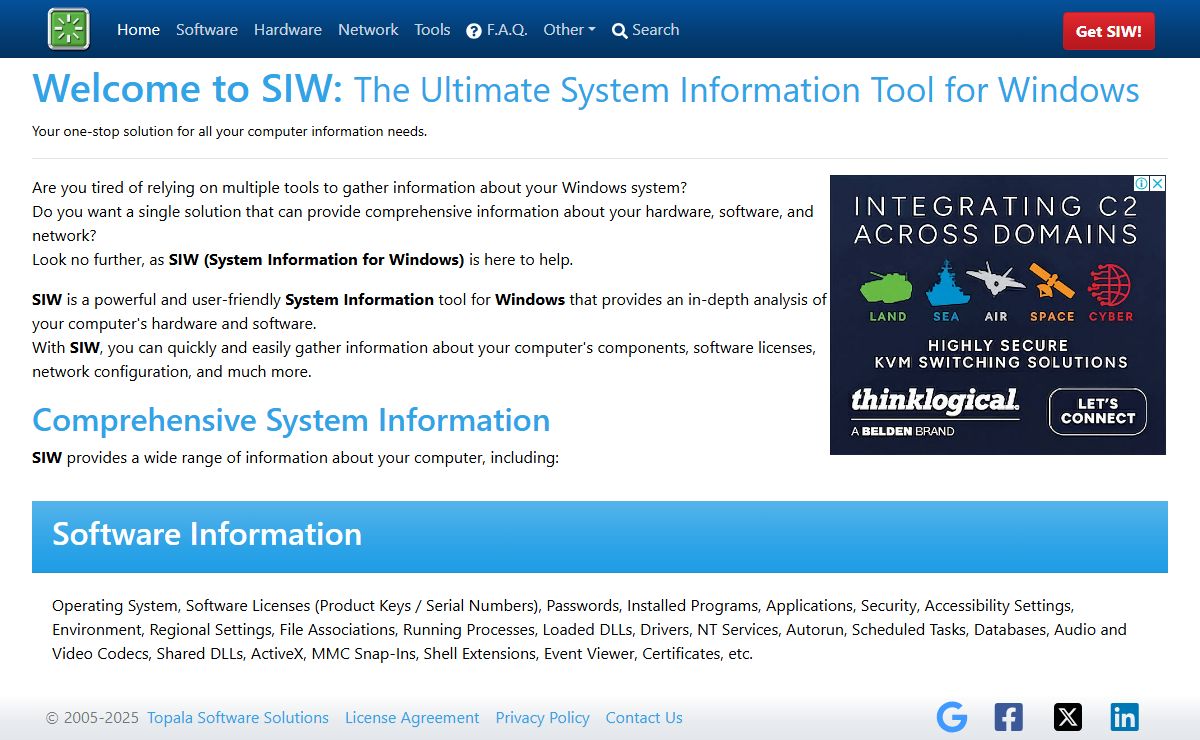Click the green SIW logo icon
Viewport: 1200px width, 740px height.
click(x=69, y=29)
